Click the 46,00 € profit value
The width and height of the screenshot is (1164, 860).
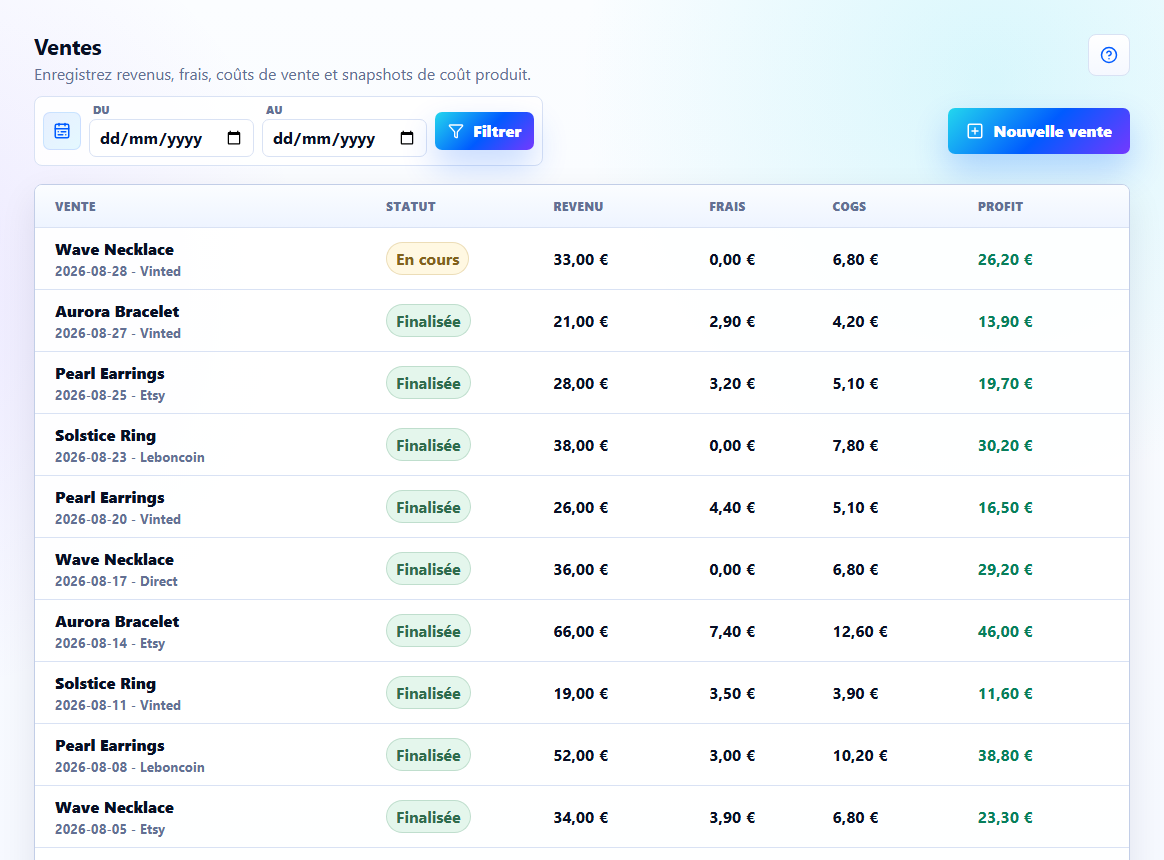point(1005,632)
